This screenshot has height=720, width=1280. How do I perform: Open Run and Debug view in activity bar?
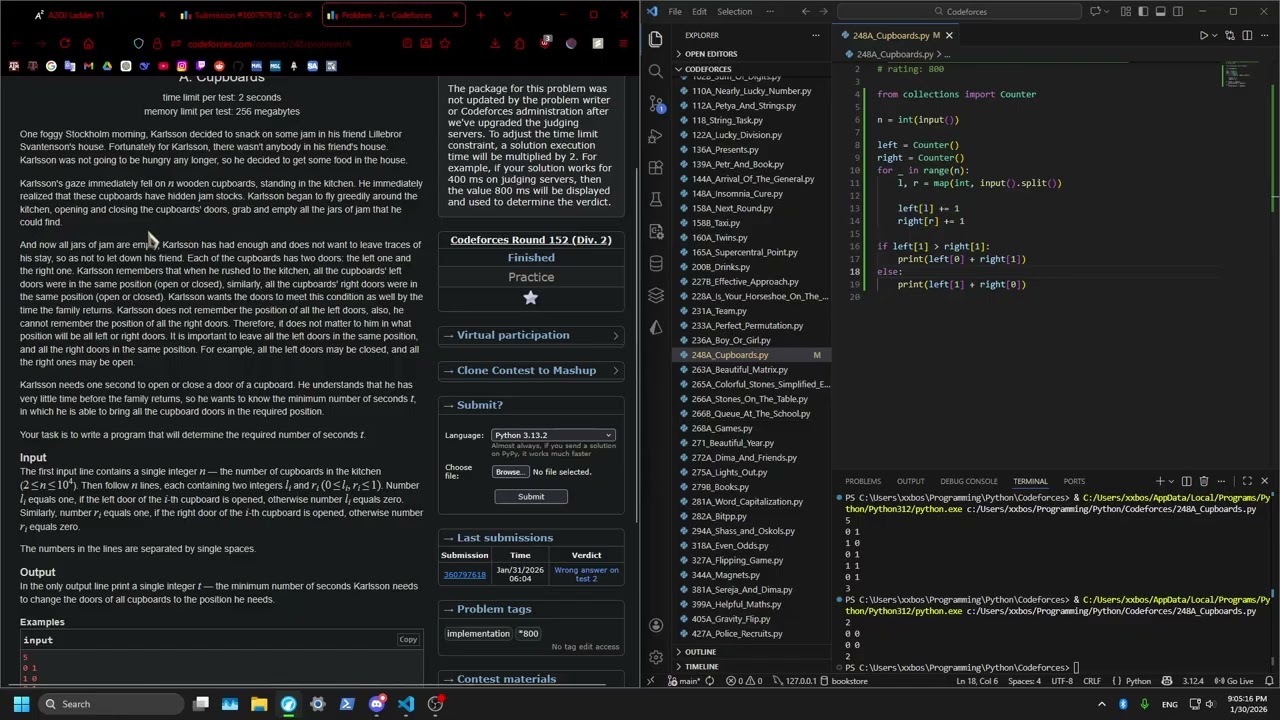click(x=656, y=135)
